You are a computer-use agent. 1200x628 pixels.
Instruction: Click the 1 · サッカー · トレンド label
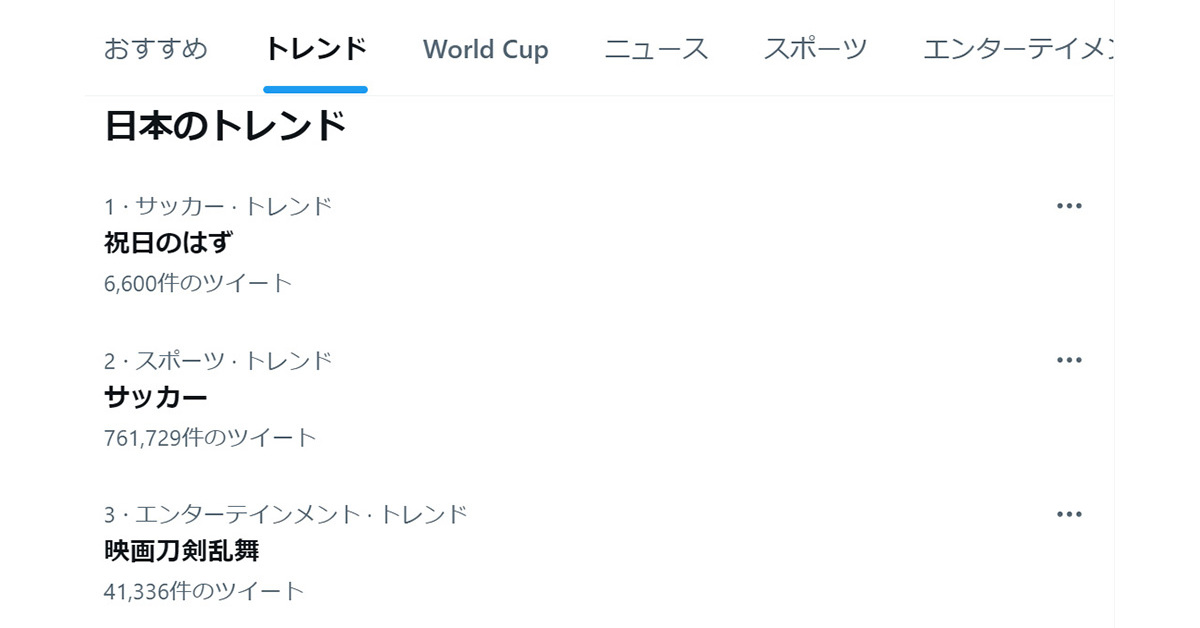pyautogui.click(x=217, y=207)
